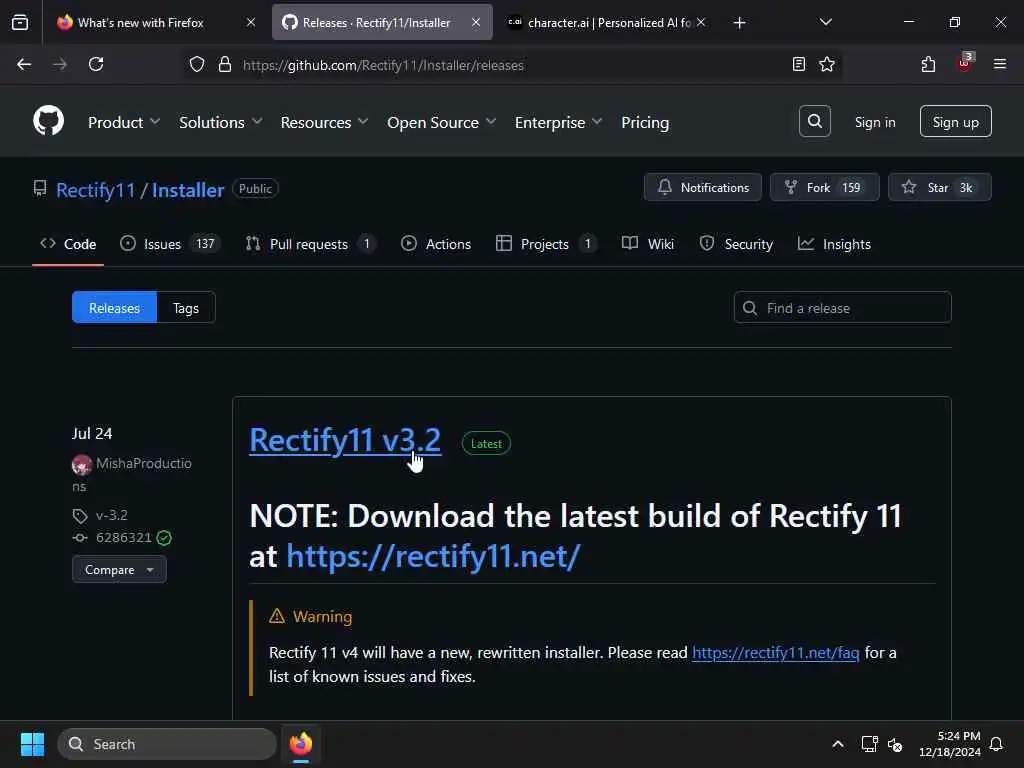Open the Windows Start menu
The height and width of the screenshot is (768, 1024).
coord(32,744)
